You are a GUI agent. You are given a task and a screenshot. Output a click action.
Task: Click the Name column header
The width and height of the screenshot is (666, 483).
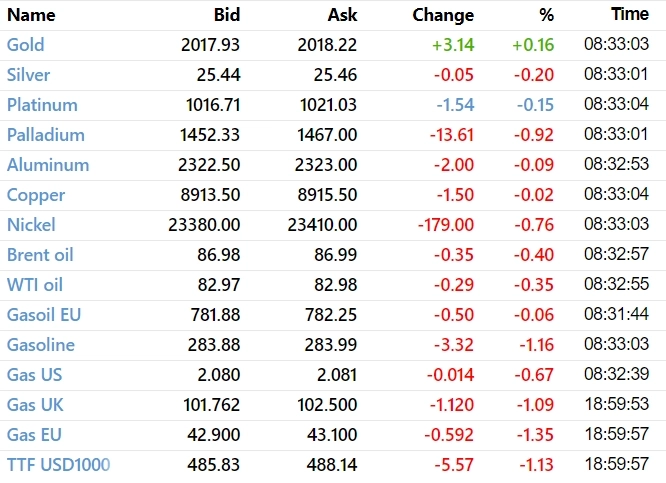(31, 15)
